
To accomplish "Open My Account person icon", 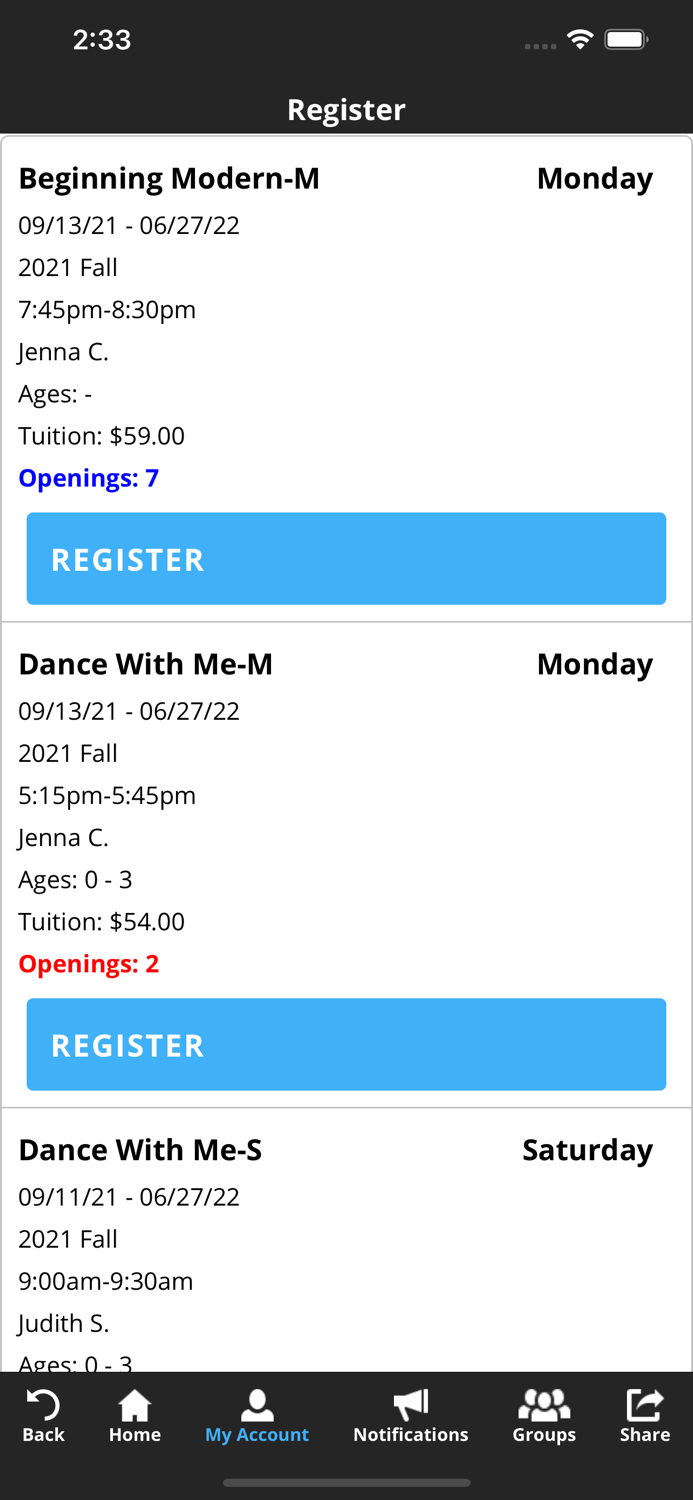I will click(x=257, y=1405).
